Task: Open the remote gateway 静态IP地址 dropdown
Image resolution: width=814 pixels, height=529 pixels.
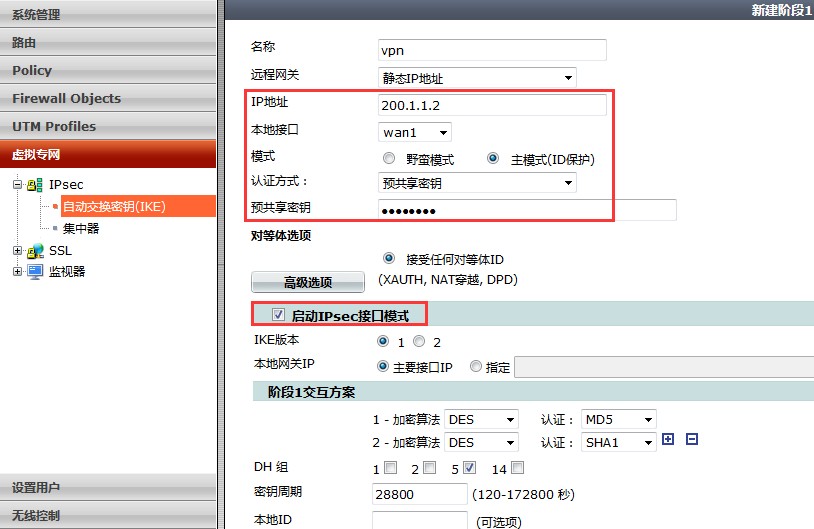Action: point(478,77)
